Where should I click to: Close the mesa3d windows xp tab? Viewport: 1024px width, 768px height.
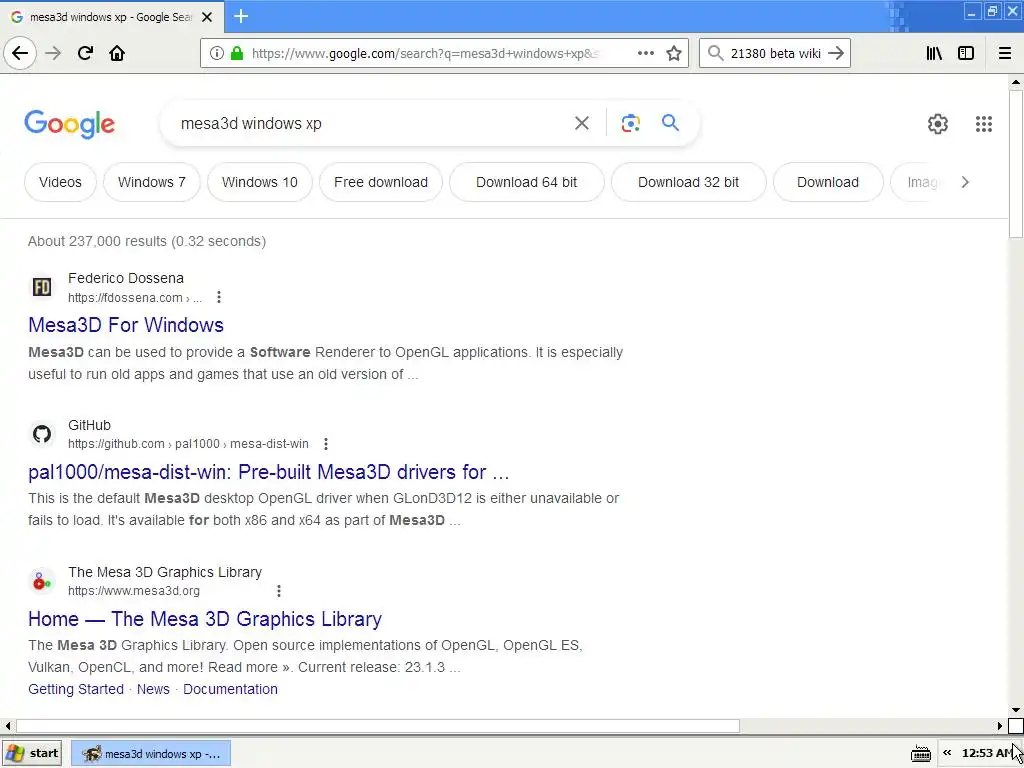[x=207, y=17]
